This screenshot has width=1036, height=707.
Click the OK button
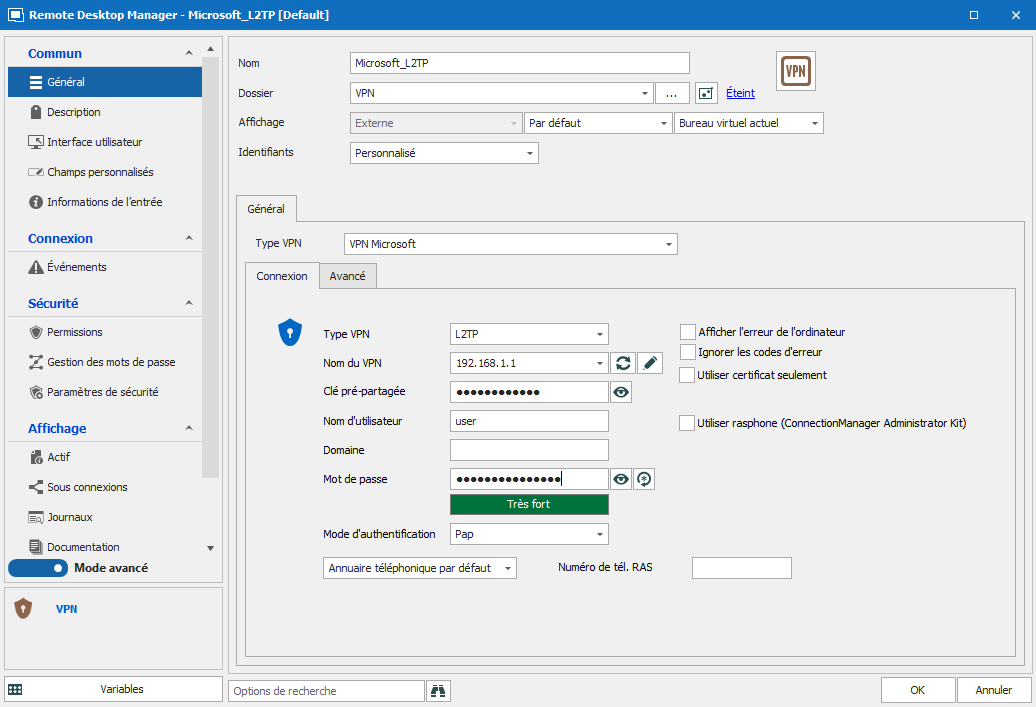tap(917, 690)
